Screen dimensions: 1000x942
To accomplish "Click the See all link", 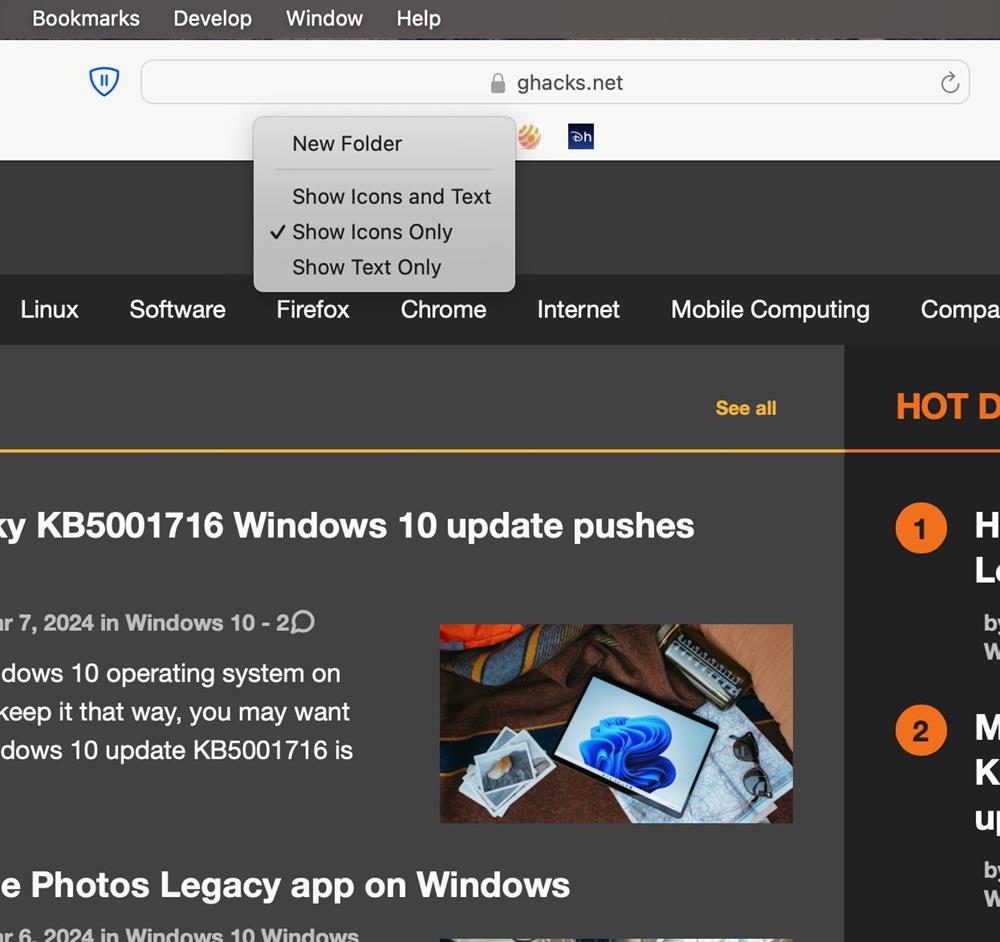I will click(x=745, y=408).
